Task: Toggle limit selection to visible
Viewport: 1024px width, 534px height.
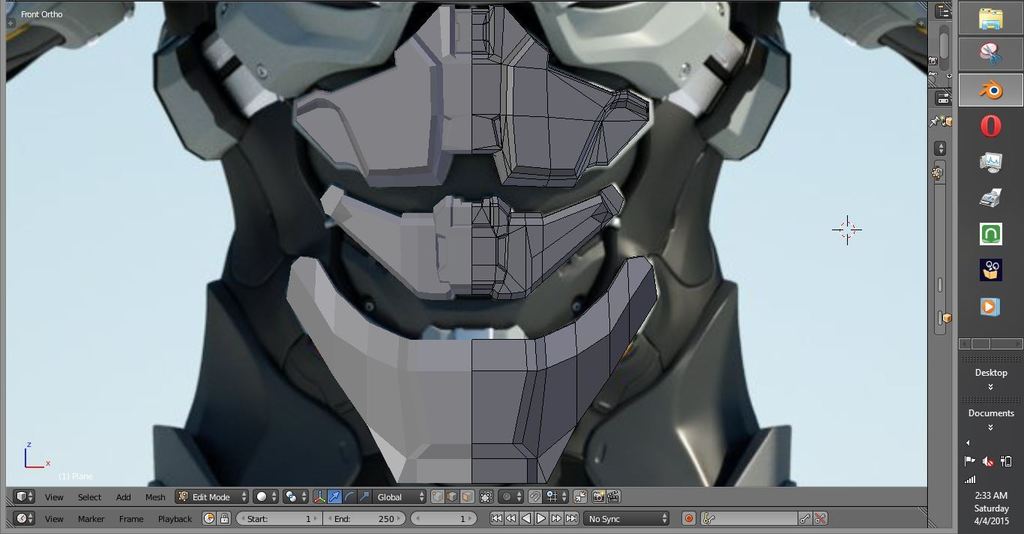Action: (x=486, y=497)
